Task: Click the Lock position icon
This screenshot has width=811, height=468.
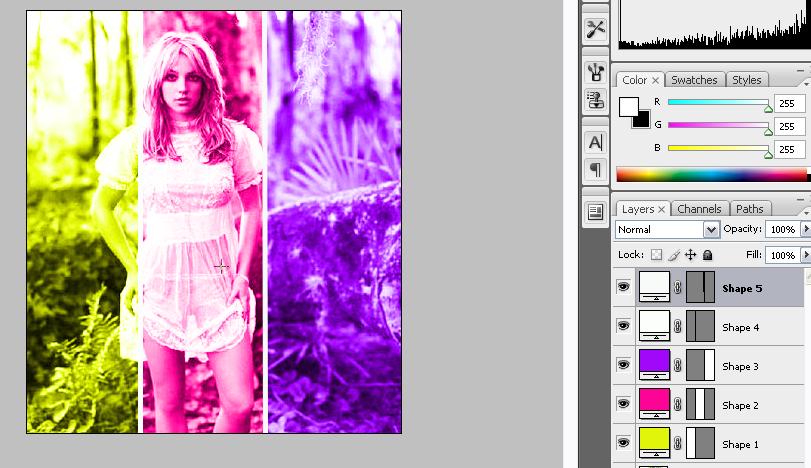Action: point(690,256)
